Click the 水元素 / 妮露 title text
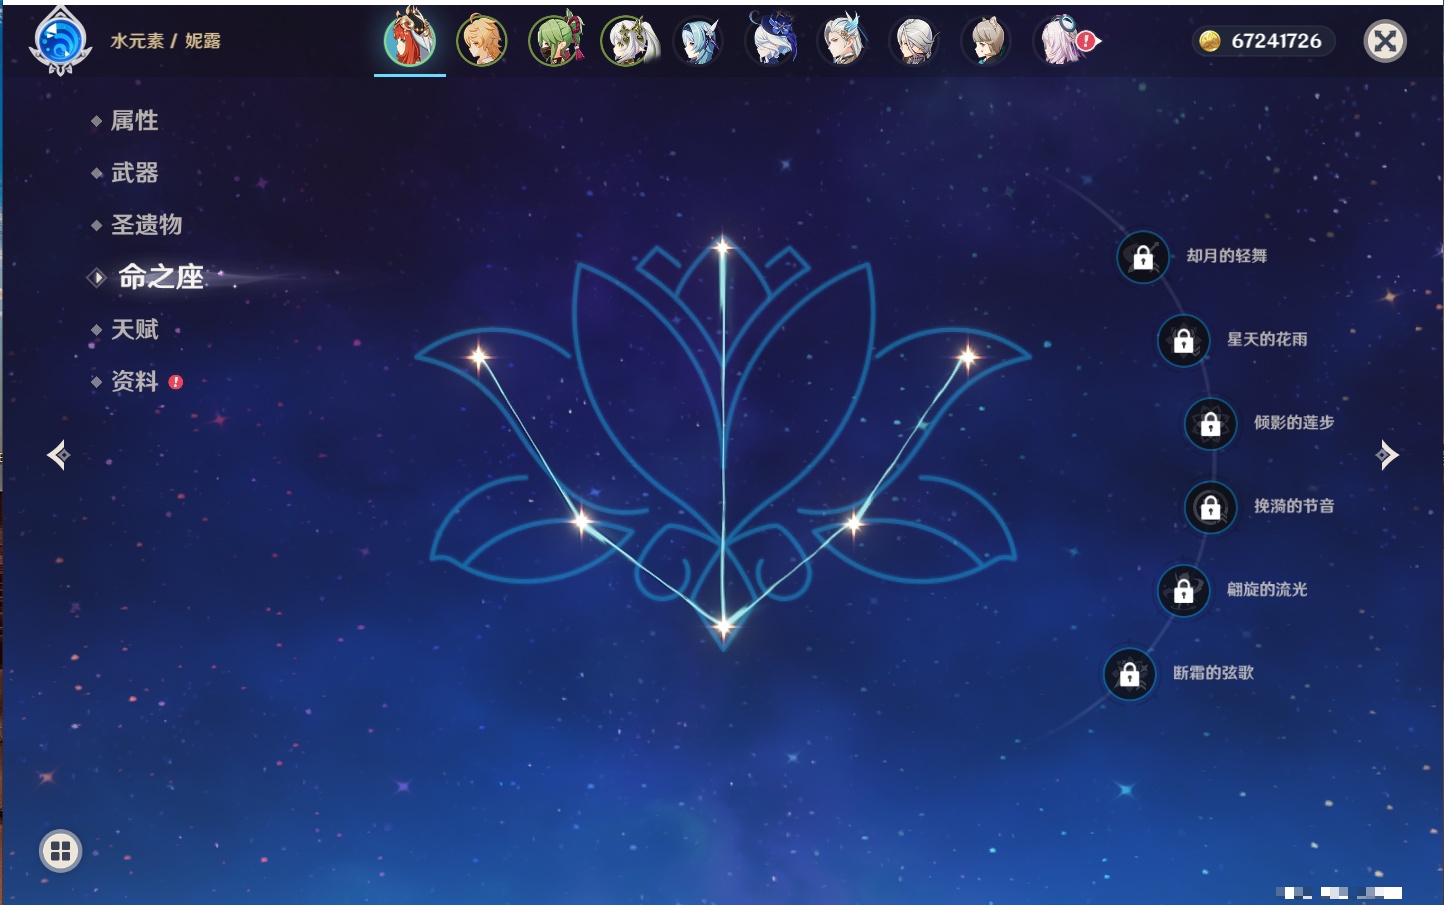Viewport: 1444px width, 905px height. [166, 41]
